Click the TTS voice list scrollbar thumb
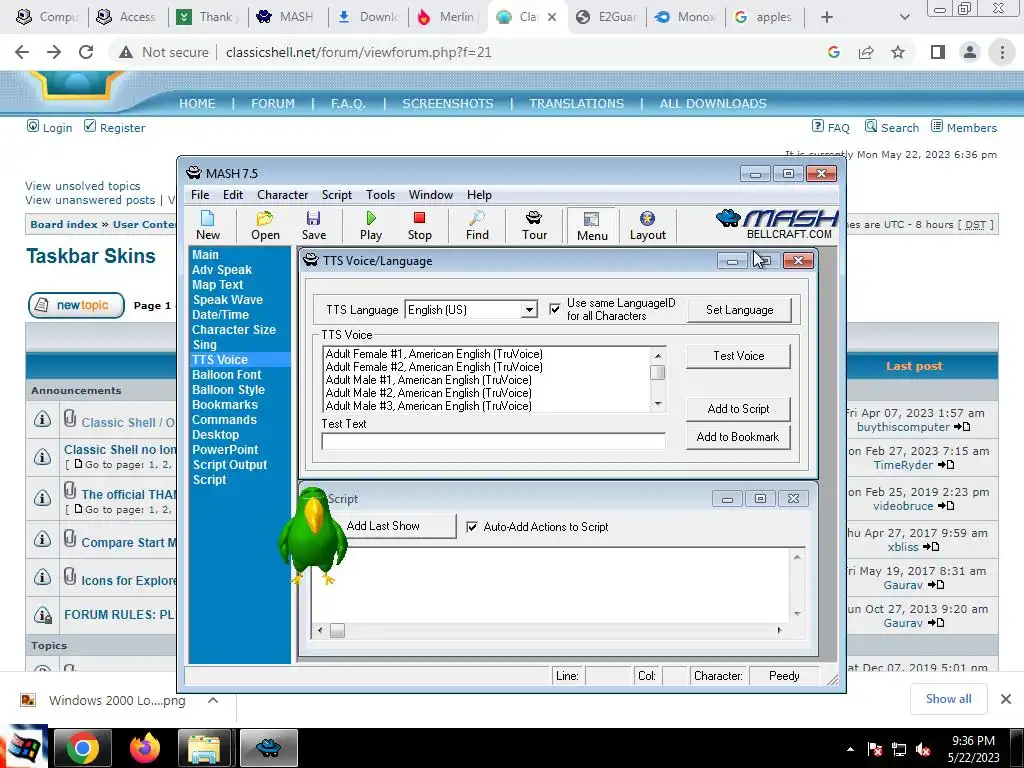Screen dimensions: 1024x768 pyautogui.click(x=658, y=372)
